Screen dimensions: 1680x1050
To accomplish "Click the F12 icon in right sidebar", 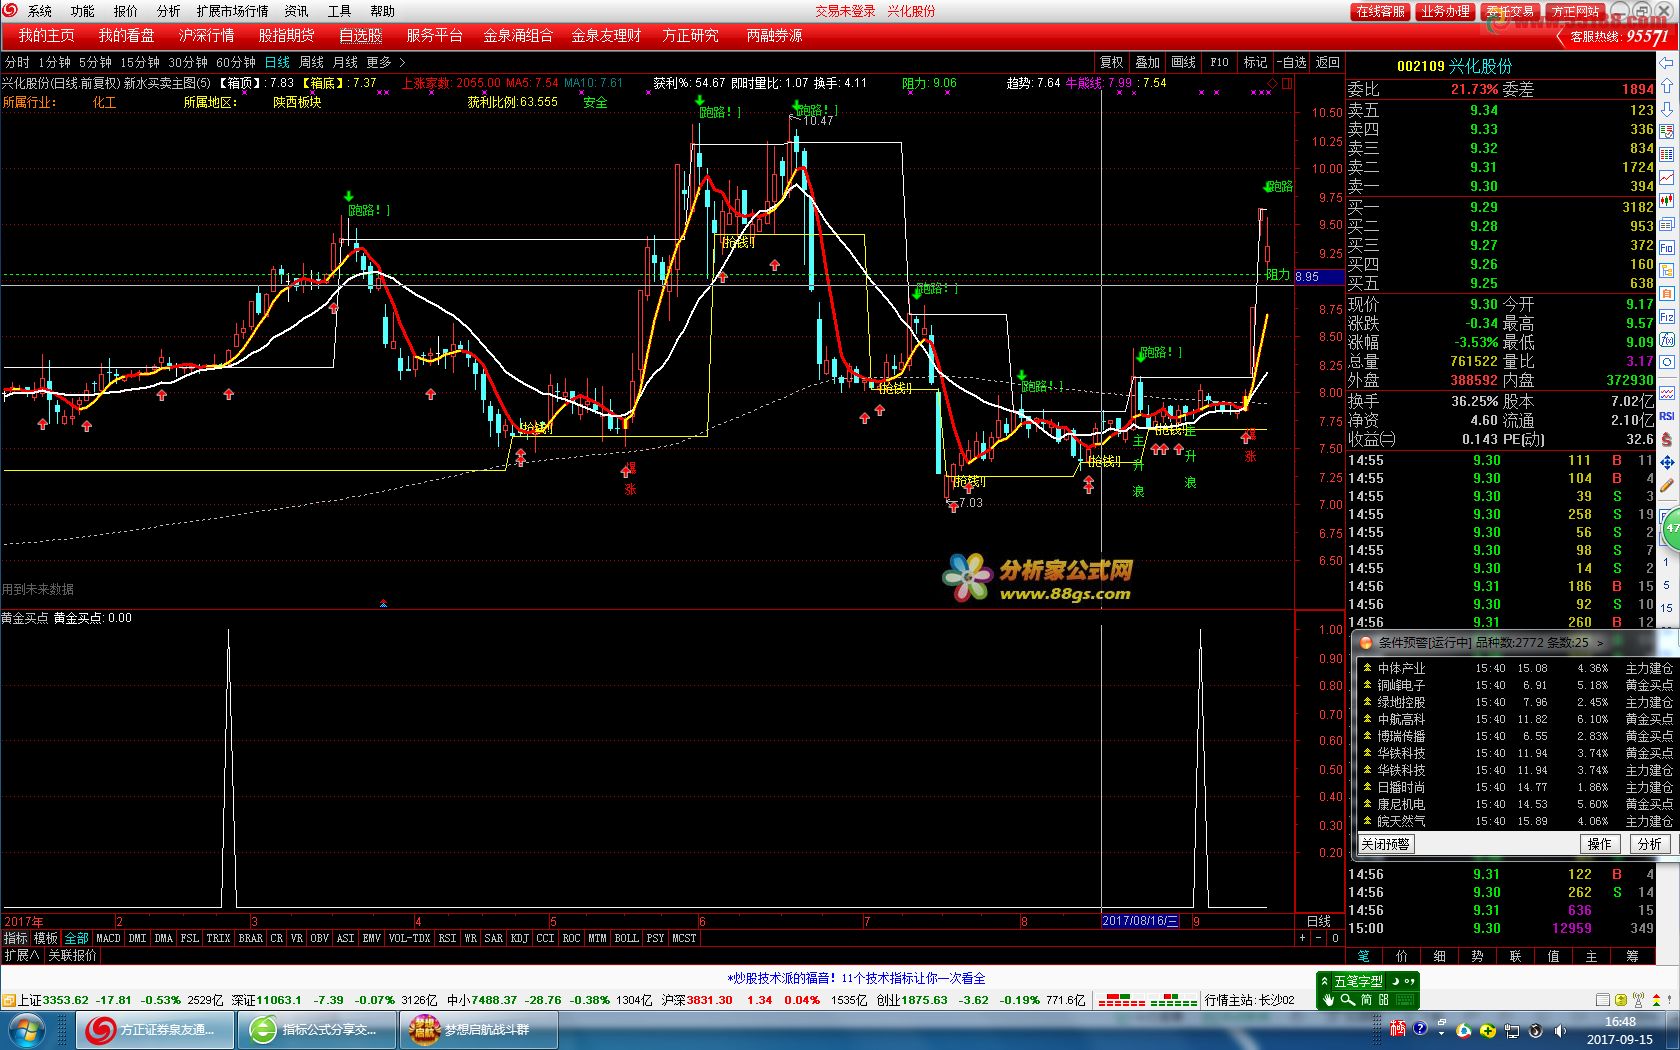I will click(1667, 316).
